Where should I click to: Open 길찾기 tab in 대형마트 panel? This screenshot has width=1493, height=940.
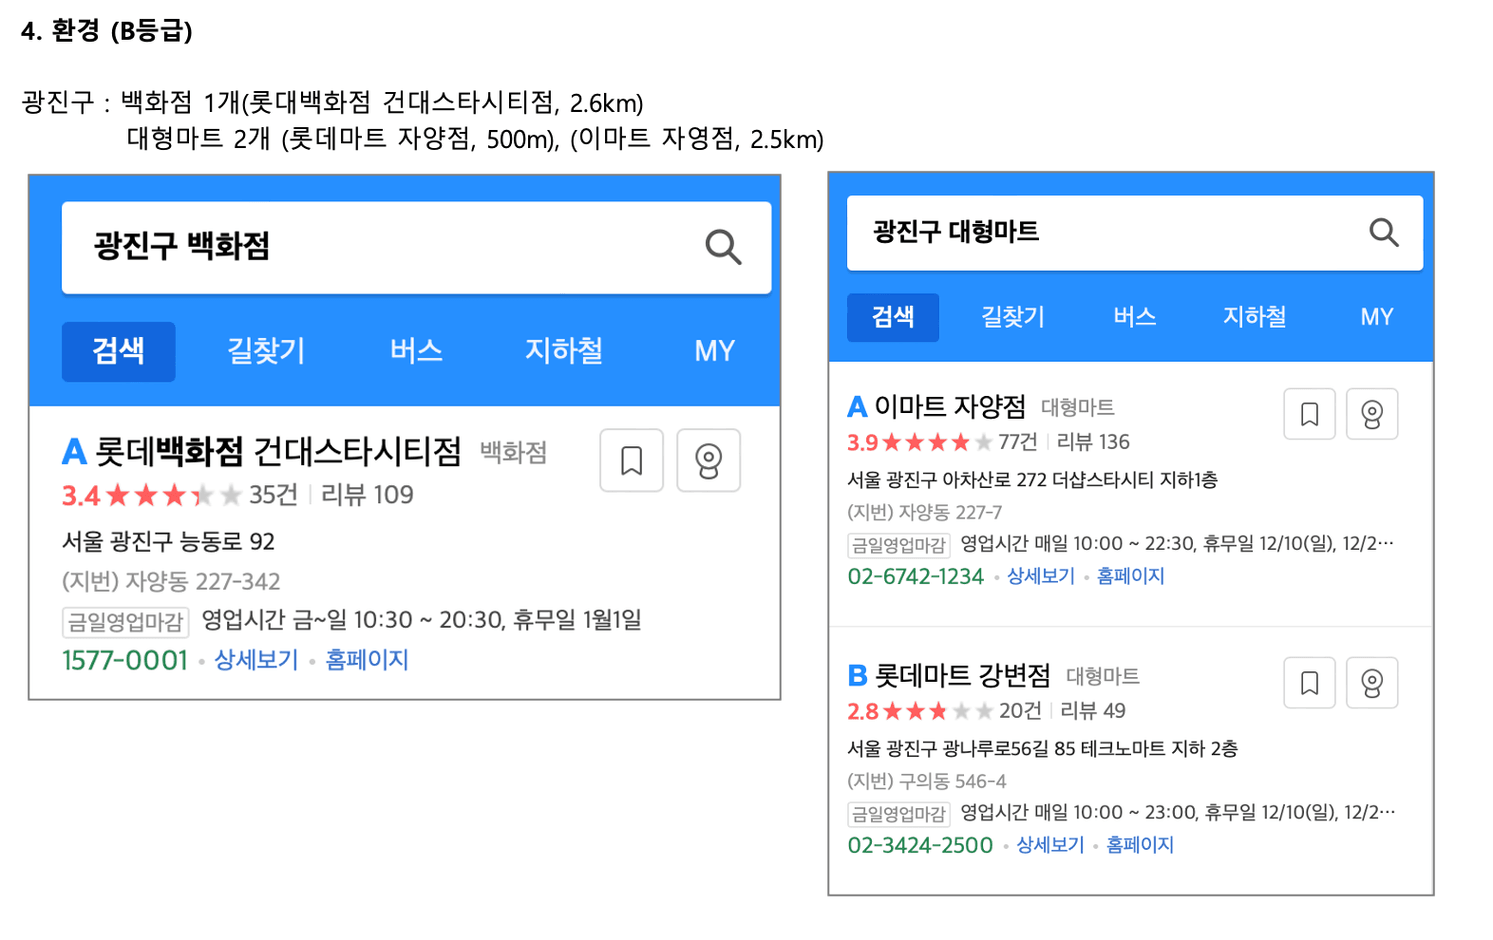click(1013, 317)
